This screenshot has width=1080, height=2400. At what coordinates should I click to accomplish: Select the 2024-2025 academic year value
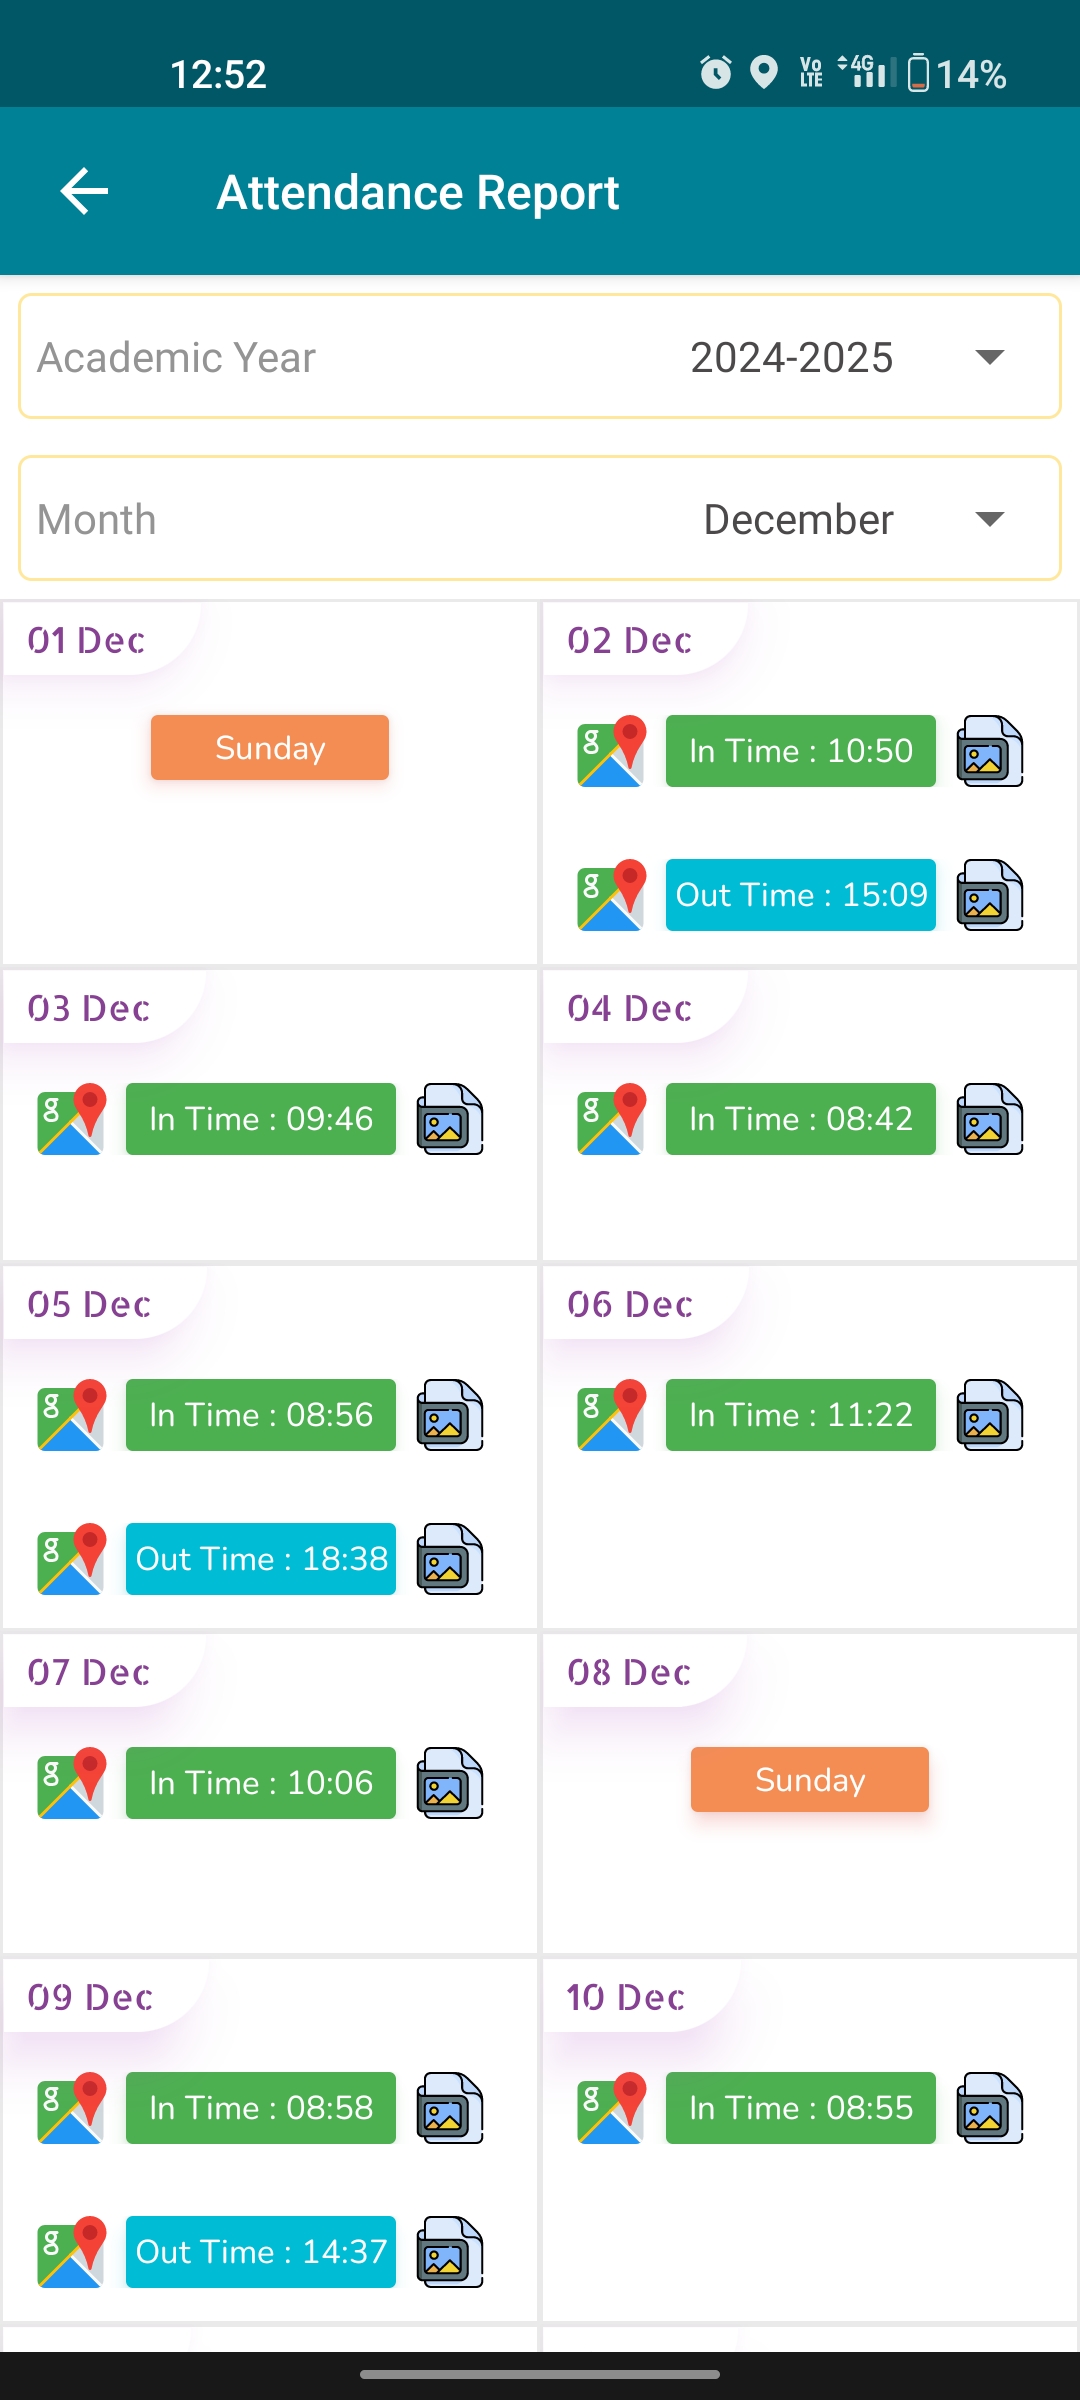click(792, 357)
